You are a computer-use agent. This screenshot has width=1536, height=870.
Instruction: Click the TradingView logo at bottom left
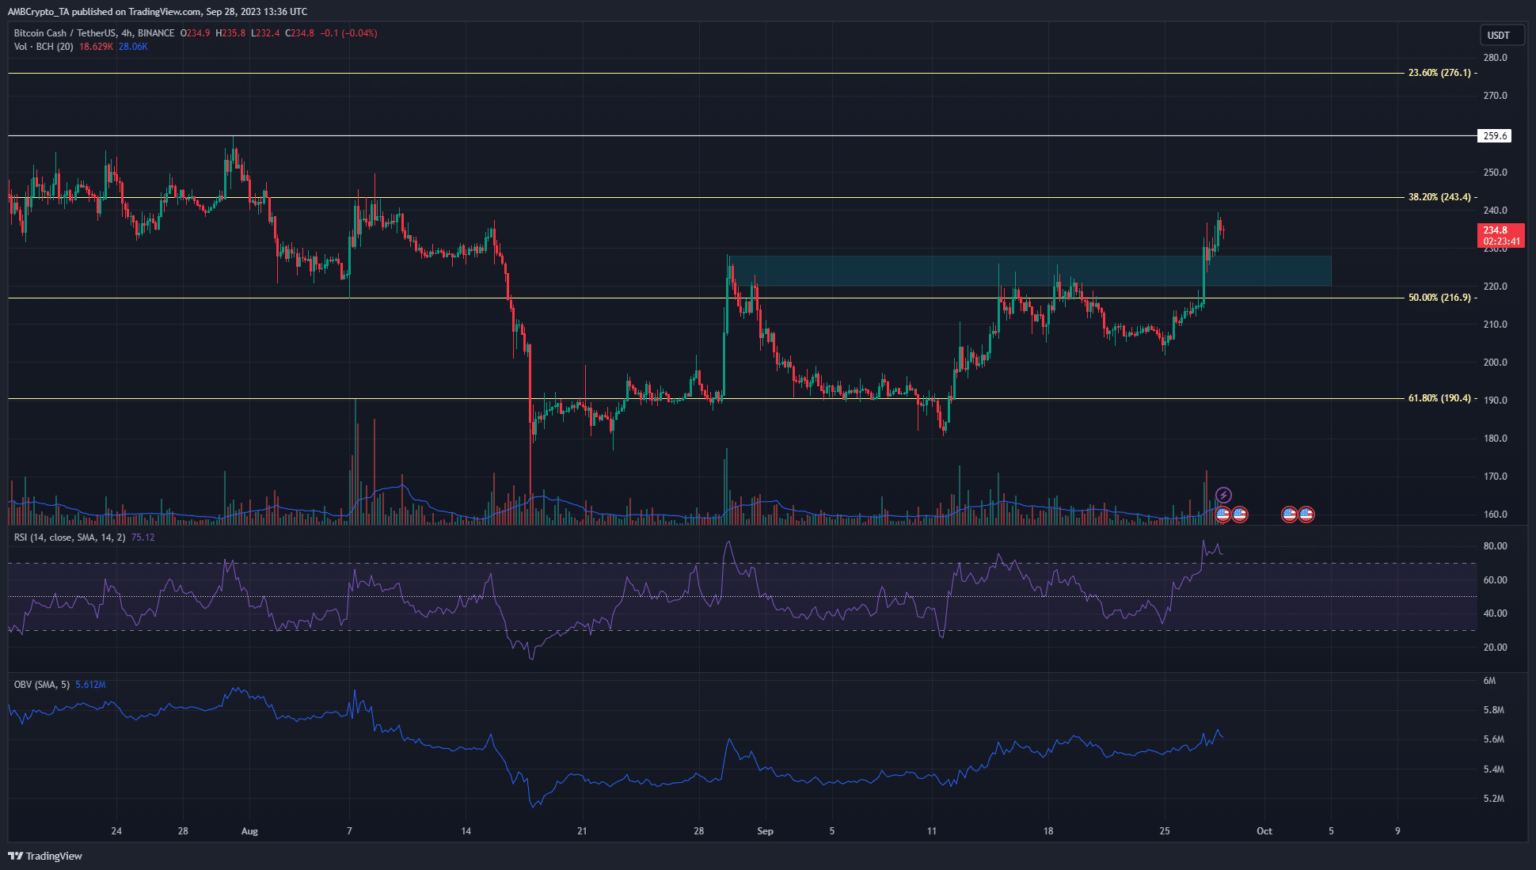(46, 856)
